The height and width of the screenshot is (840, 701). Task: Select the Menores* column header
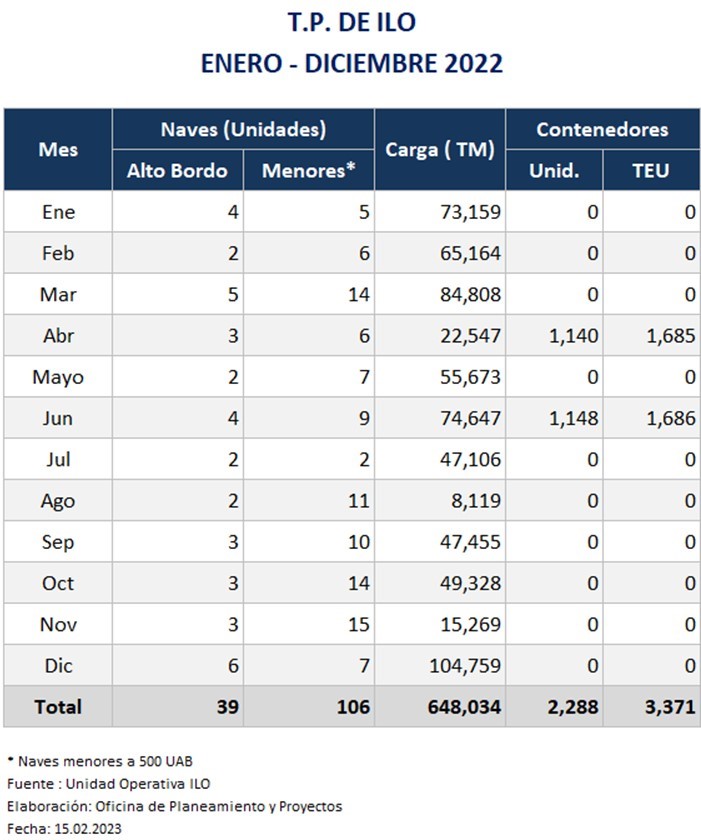308,170
